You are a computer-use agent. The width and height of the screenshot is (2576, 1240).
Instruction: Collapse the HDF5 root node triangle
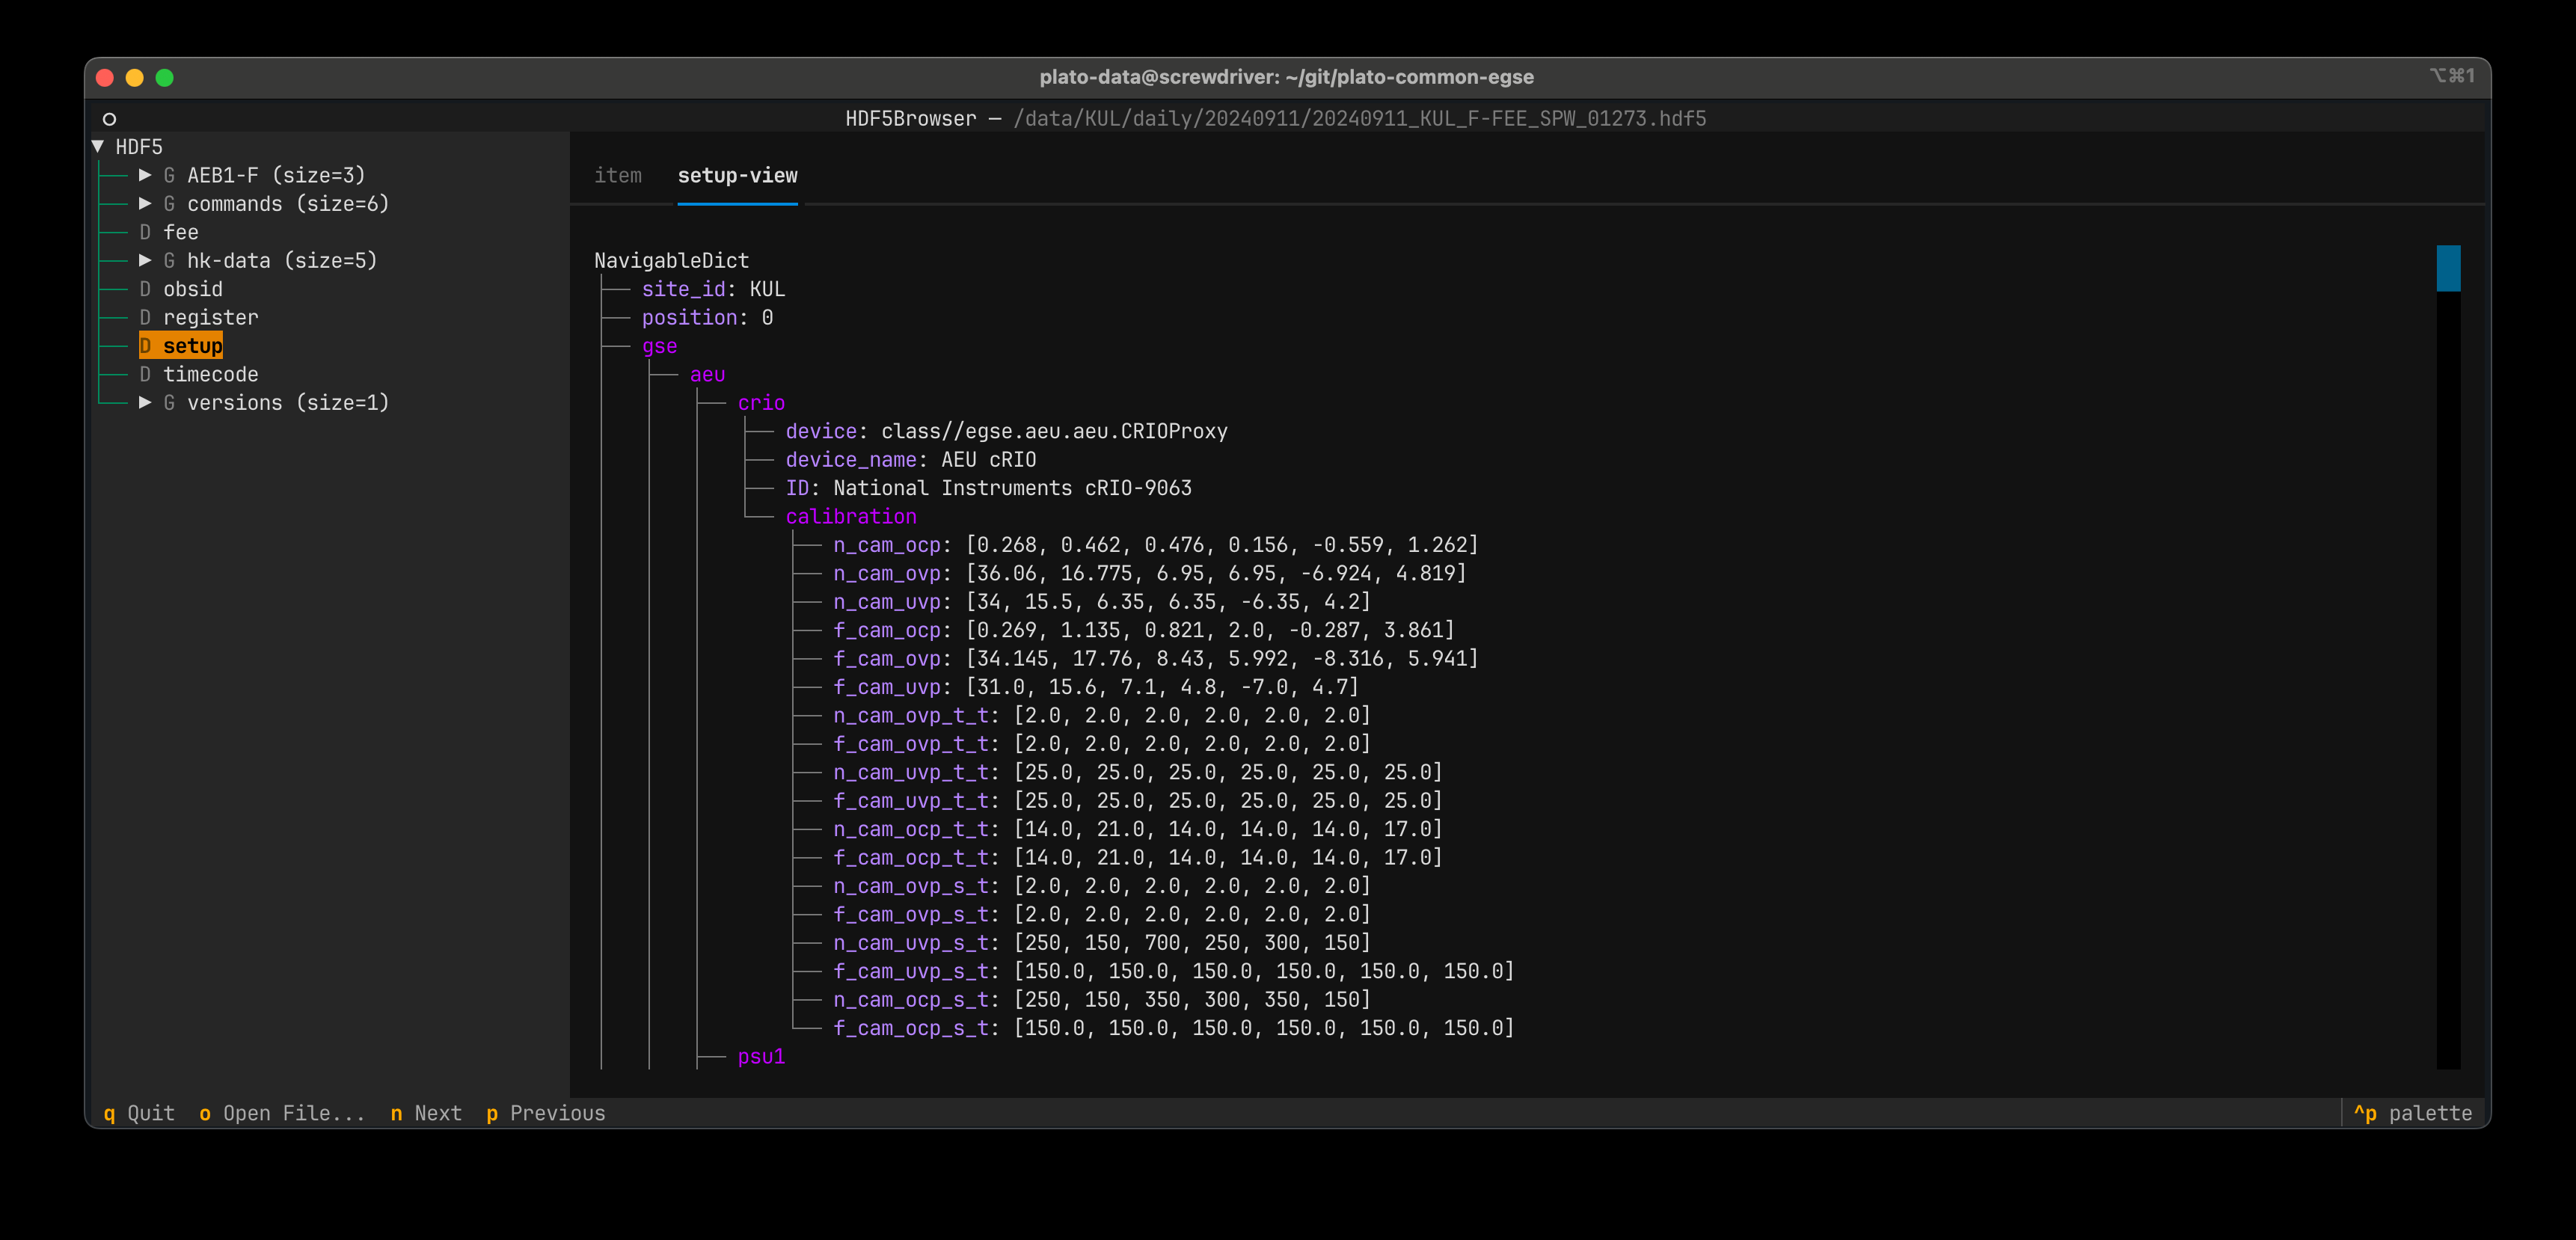[x=98, y=147]
